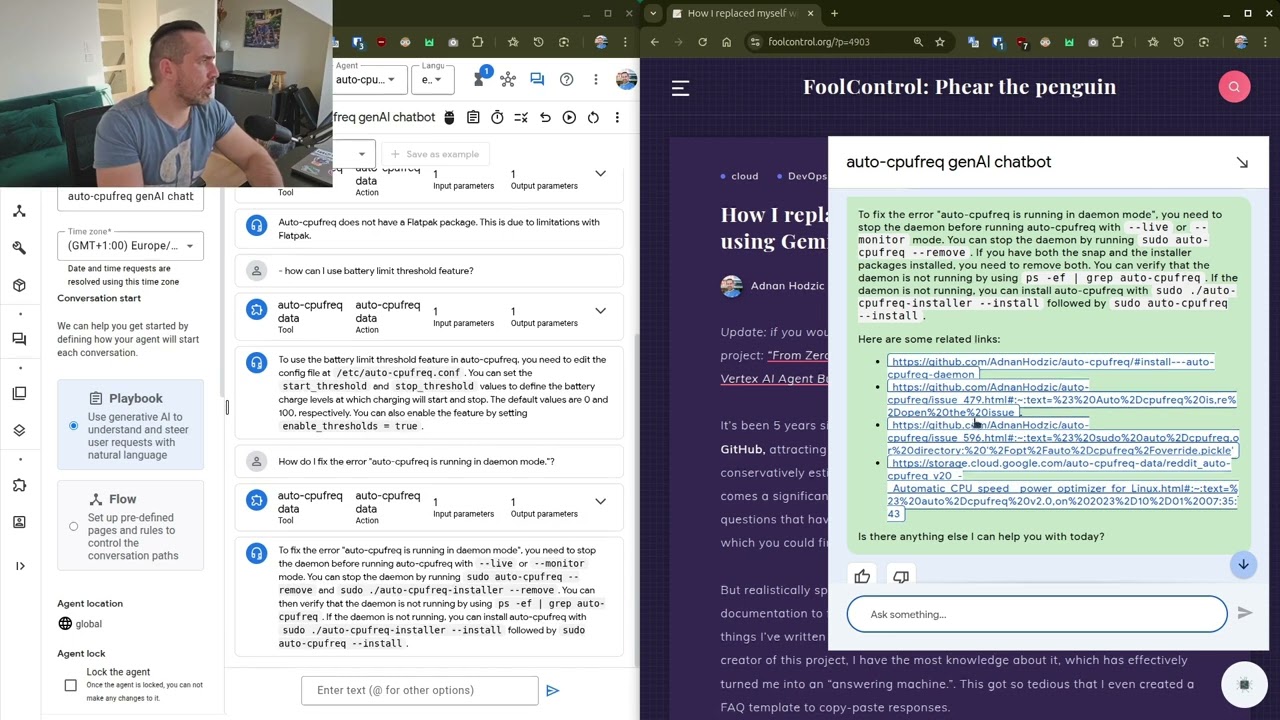
Task: Open the Tools wrench icon in the left sidebar
Action: (x=19, y=248)
